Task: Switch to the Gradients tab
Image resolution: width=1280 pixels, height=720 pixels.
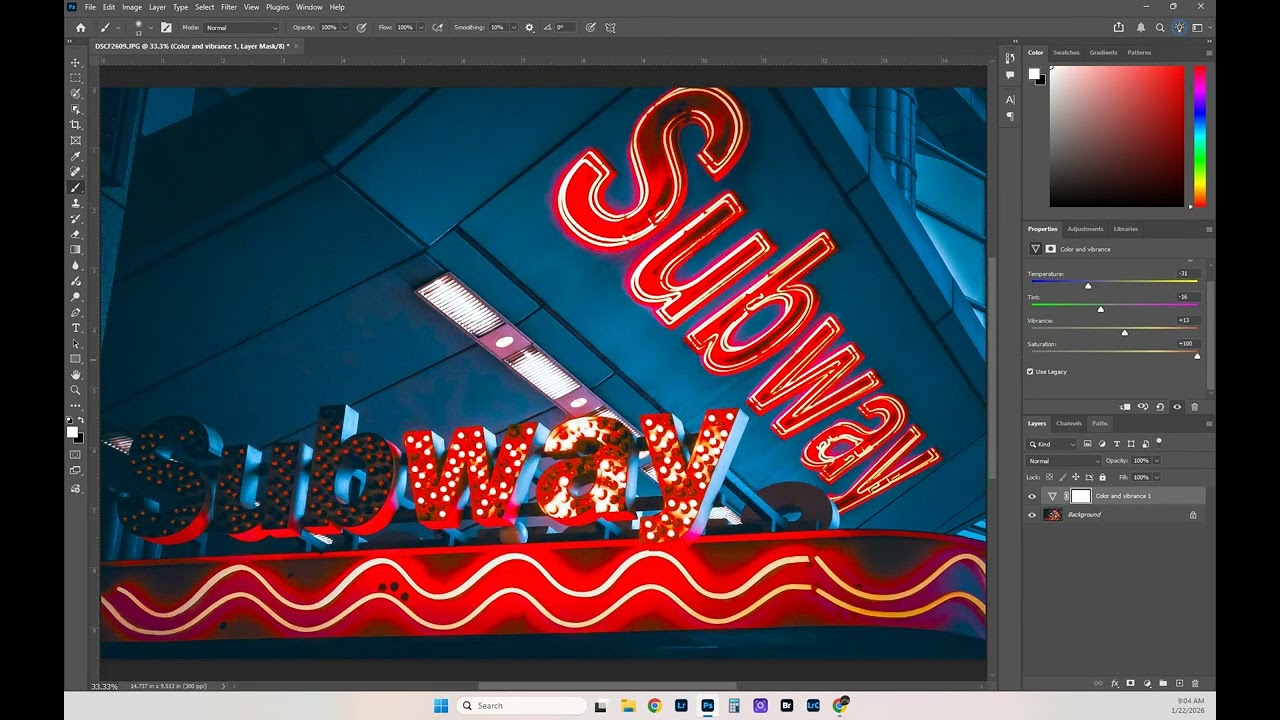Action: (x=1103, y=52)
